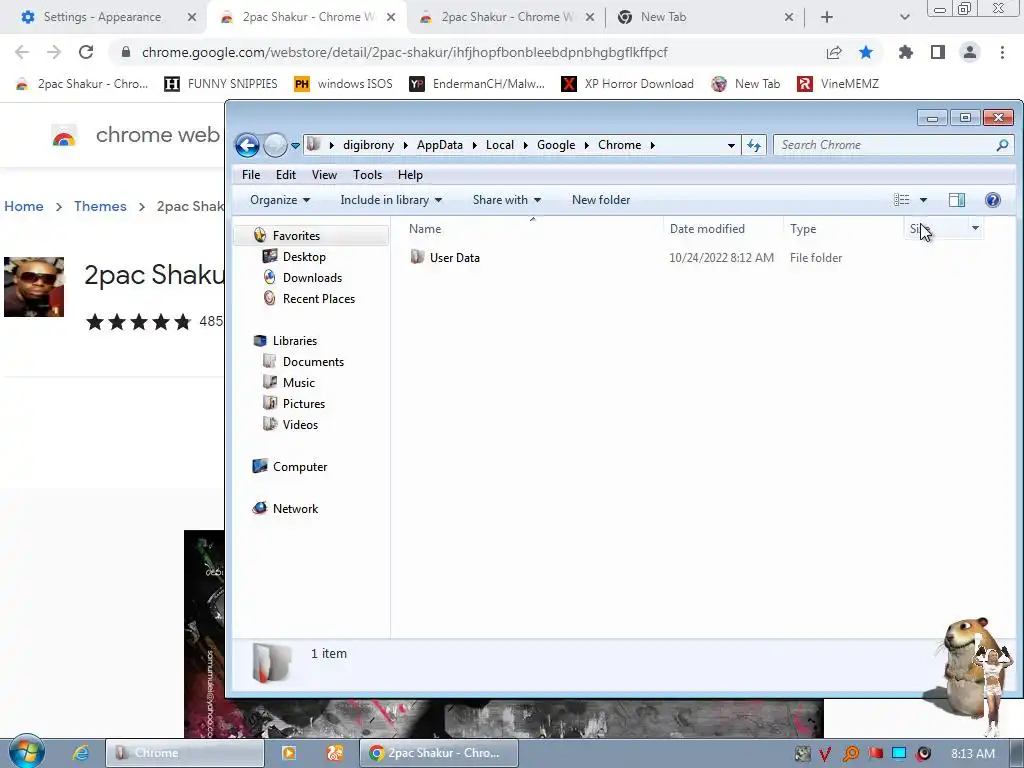Click the share page icon in Chrome
This screenshot has width=1024, height=768.
[834, 52]
